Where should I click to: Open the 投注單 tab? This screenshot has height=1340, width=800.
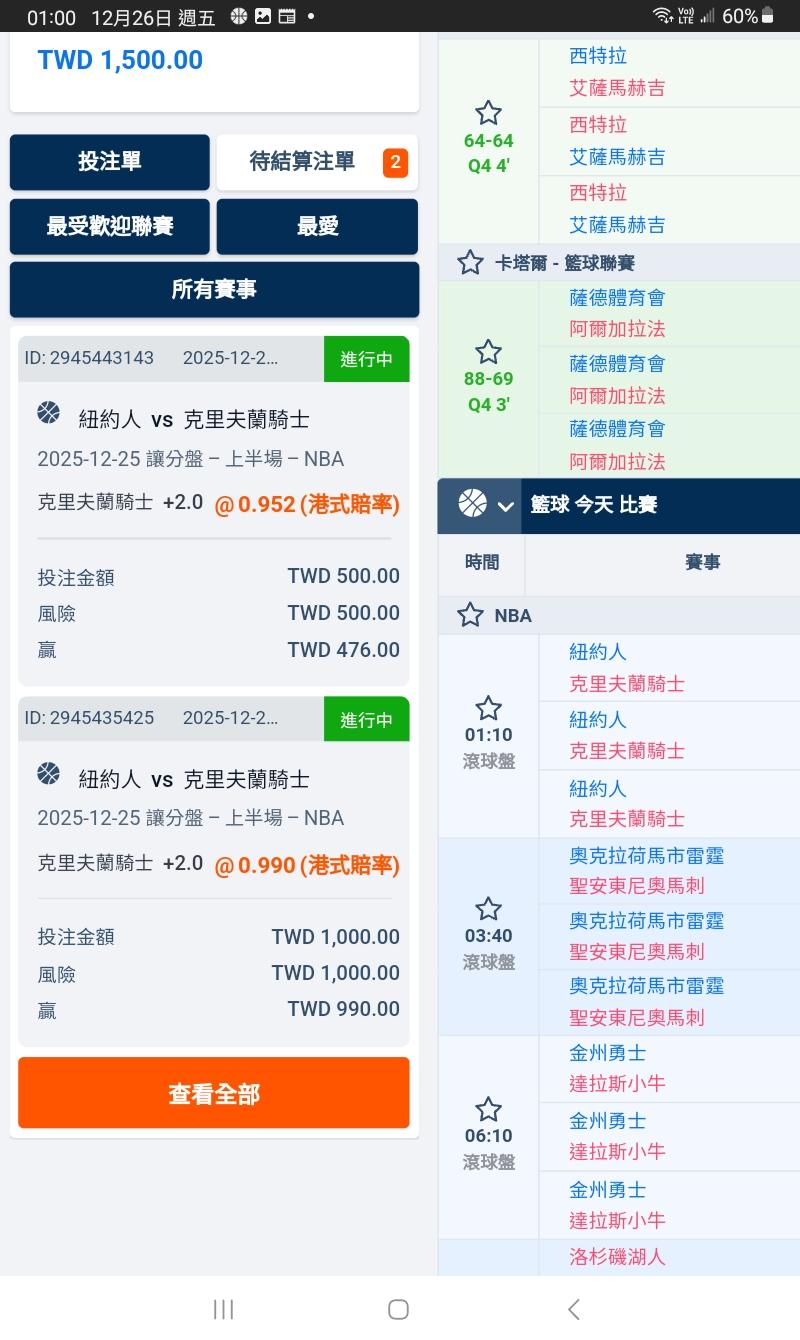point(110,162)
